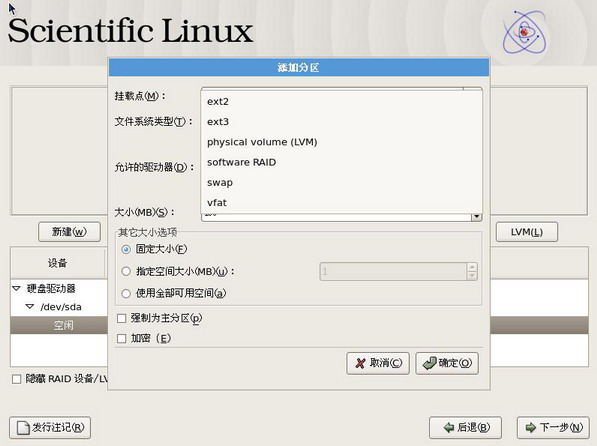Screen dimensions: 597x446
Task: Click the green forward arrow icon
Action: pyautogui.click(x=530, y=428)
